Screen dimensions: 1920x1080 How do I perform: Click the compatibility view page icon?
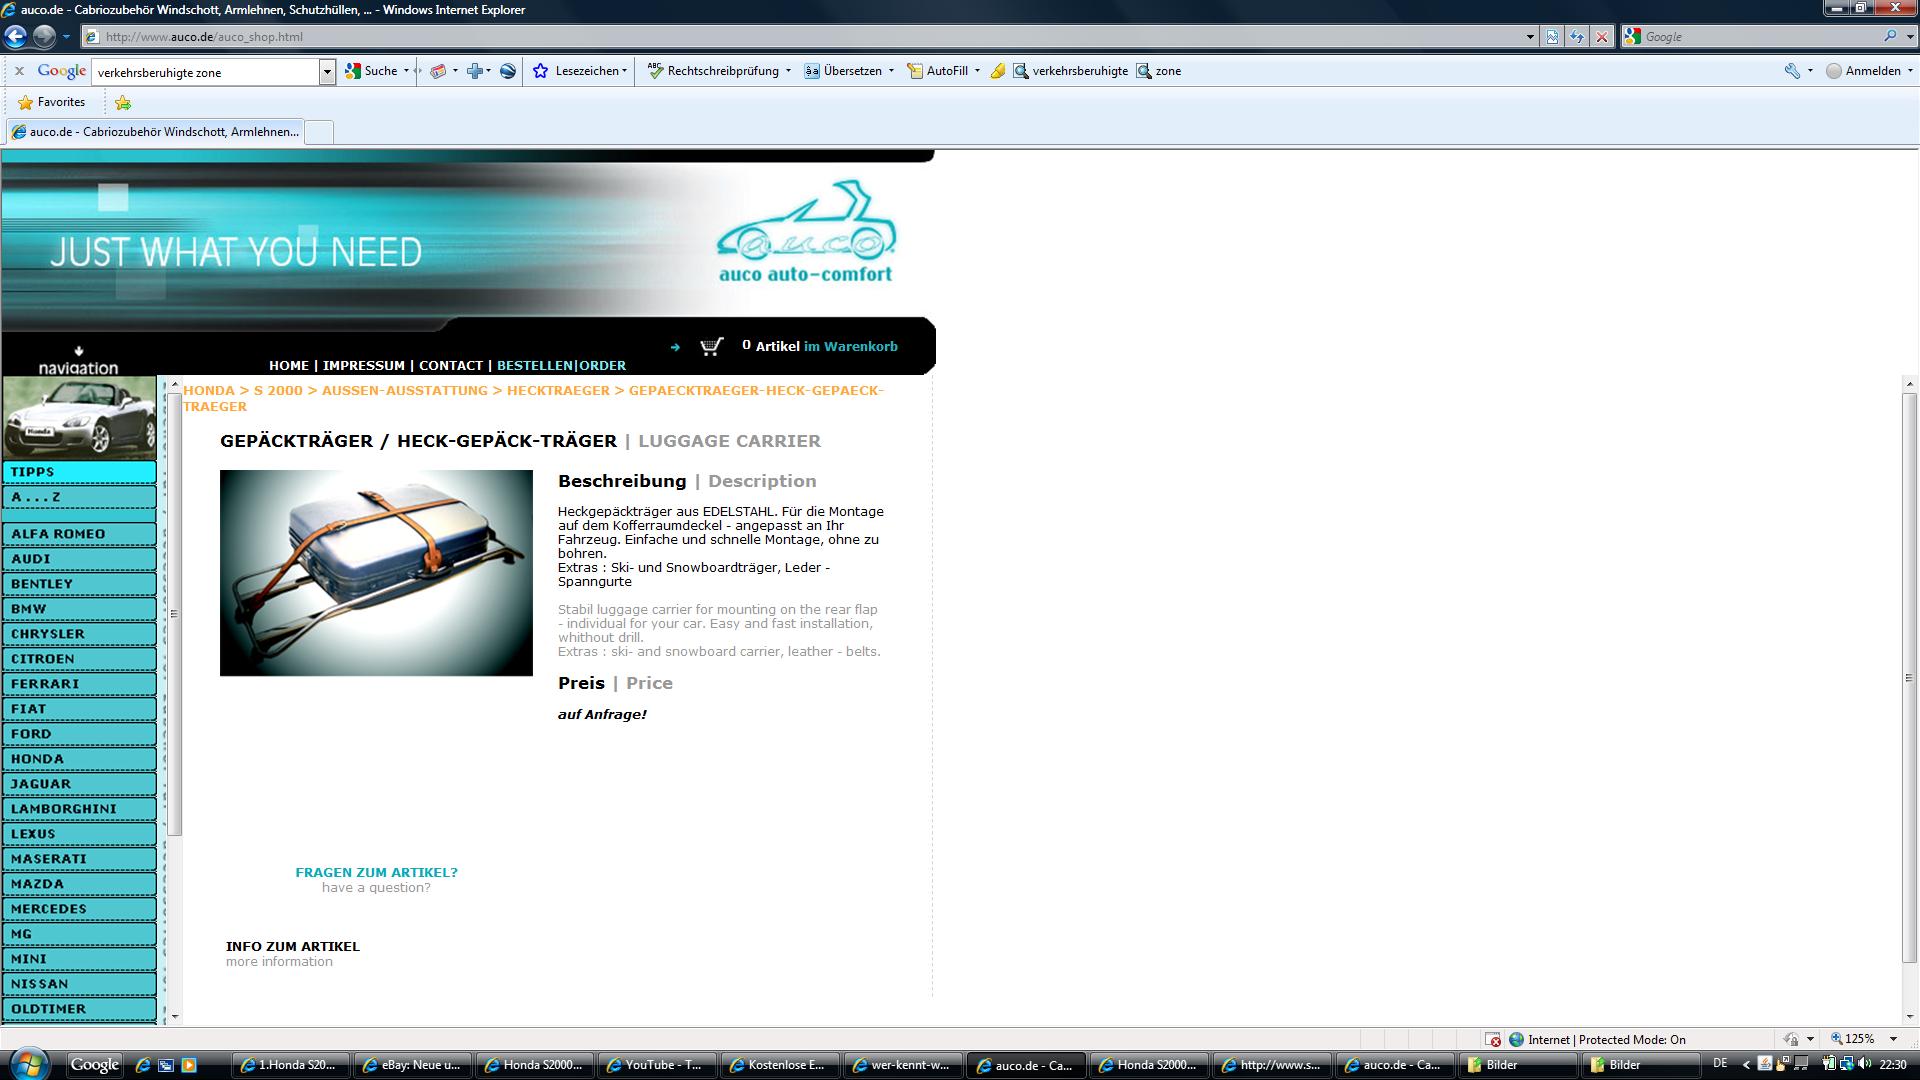pyautogui.click(x=1552, y=37)
